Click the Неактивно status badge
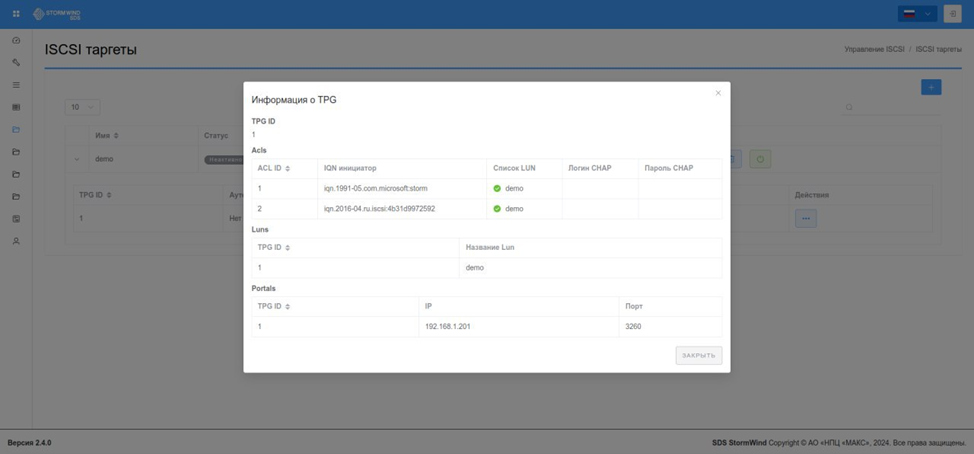 [x=224, y=160]
